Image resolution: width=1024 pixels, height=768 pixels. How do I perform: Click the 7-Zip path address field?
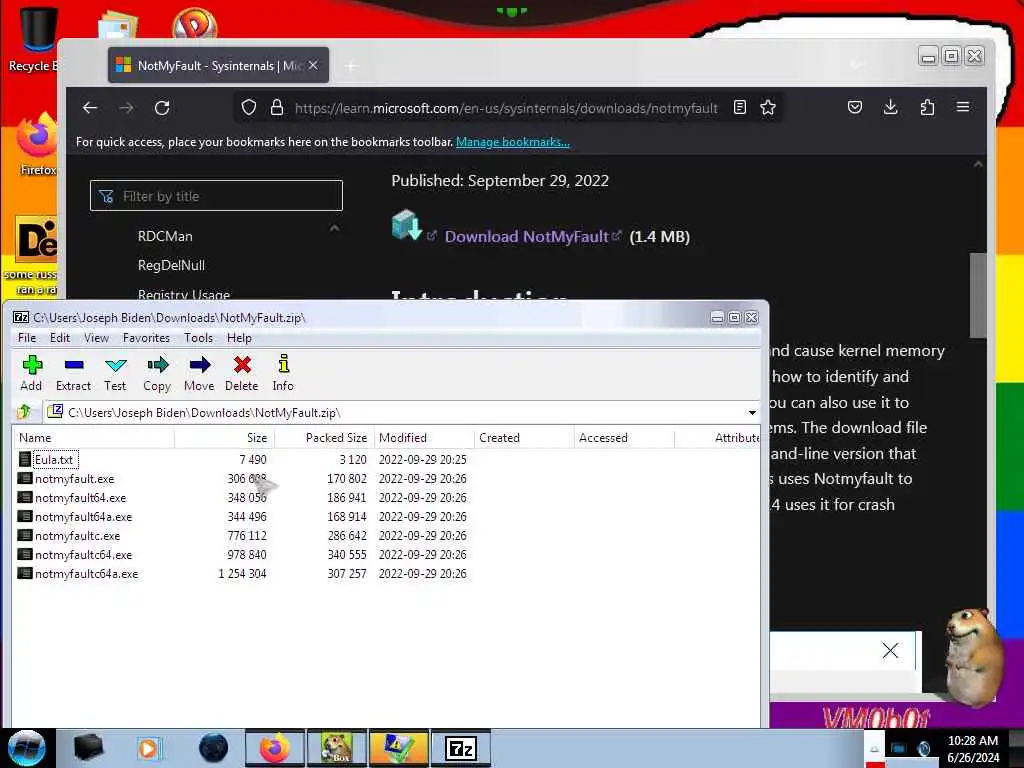[x=400, y=413]
